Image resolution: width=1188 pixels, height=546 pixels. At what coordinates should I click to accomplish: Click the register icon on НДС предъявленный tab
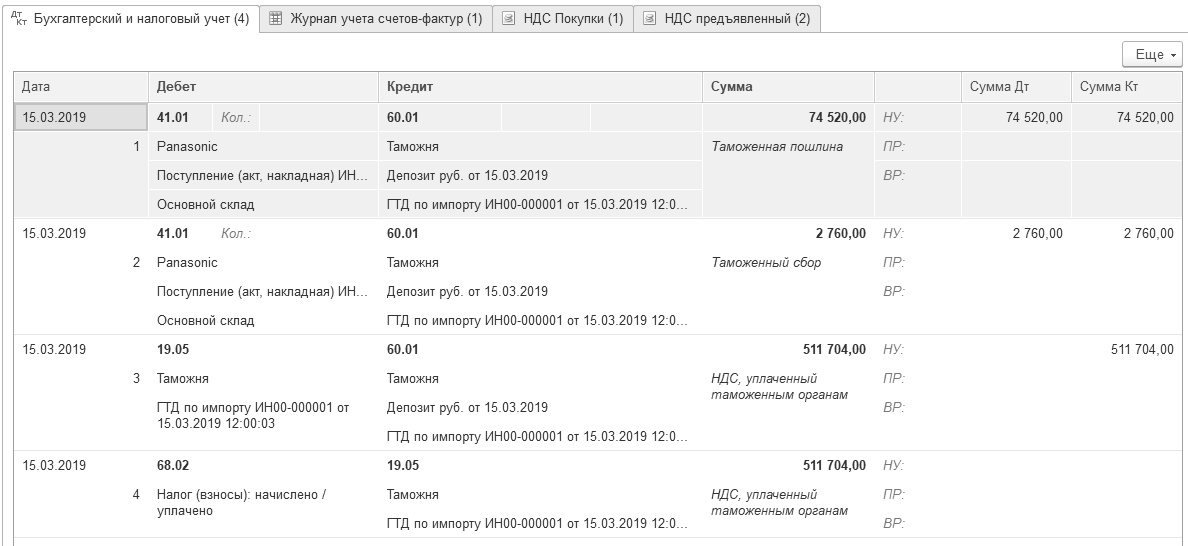650,19
